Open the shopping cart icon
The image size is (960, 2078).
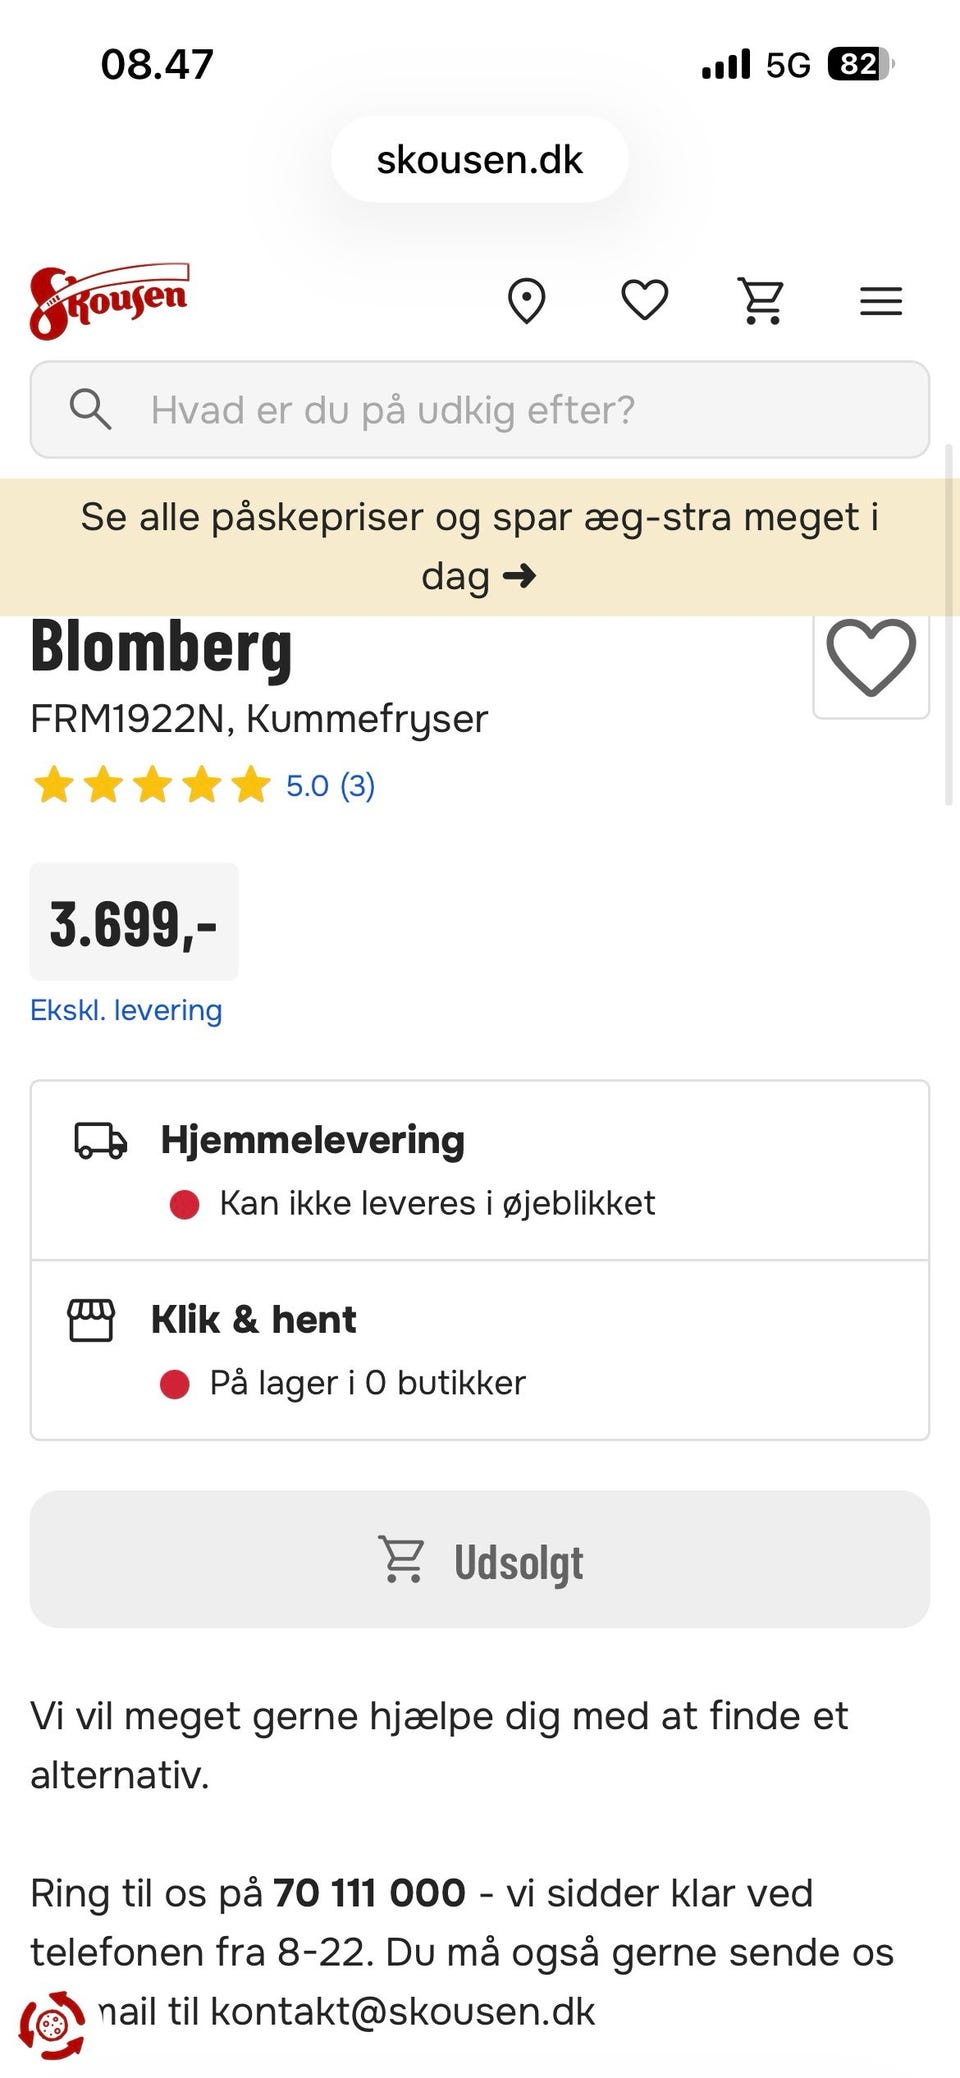[x=762, y=301]
